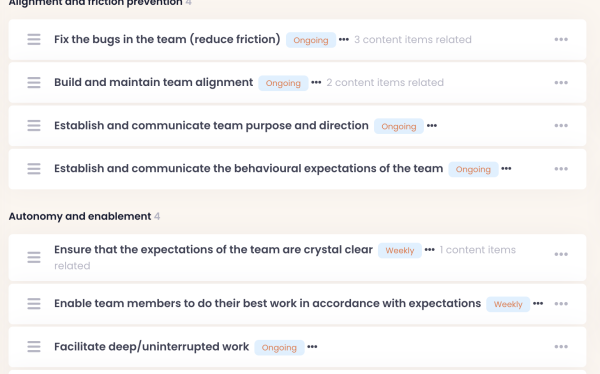This screenshot has width=600, height=374.
Task: Open right-side options menu for Fix the bugs row
Action: point(561,39)
